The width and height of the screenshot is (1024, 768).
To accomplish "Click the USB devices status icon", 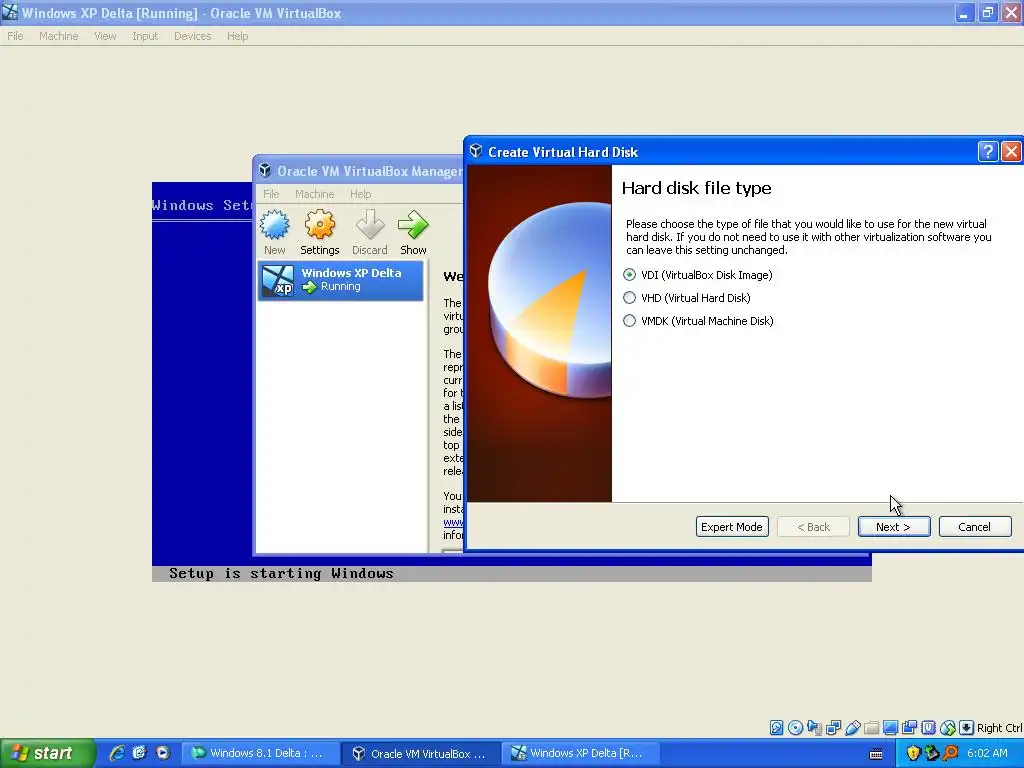I will pyautogui.click(x=852, y=728).
